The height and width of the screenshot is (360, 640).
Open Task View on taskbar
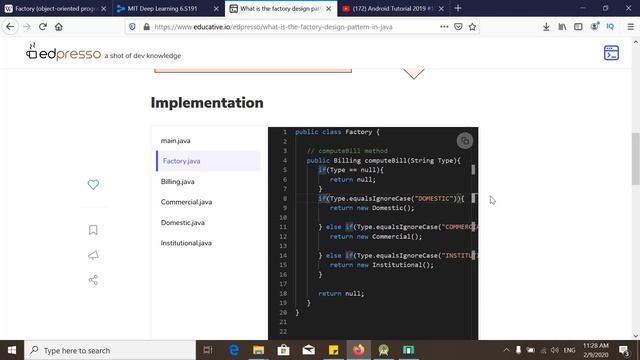coord(208,350)
